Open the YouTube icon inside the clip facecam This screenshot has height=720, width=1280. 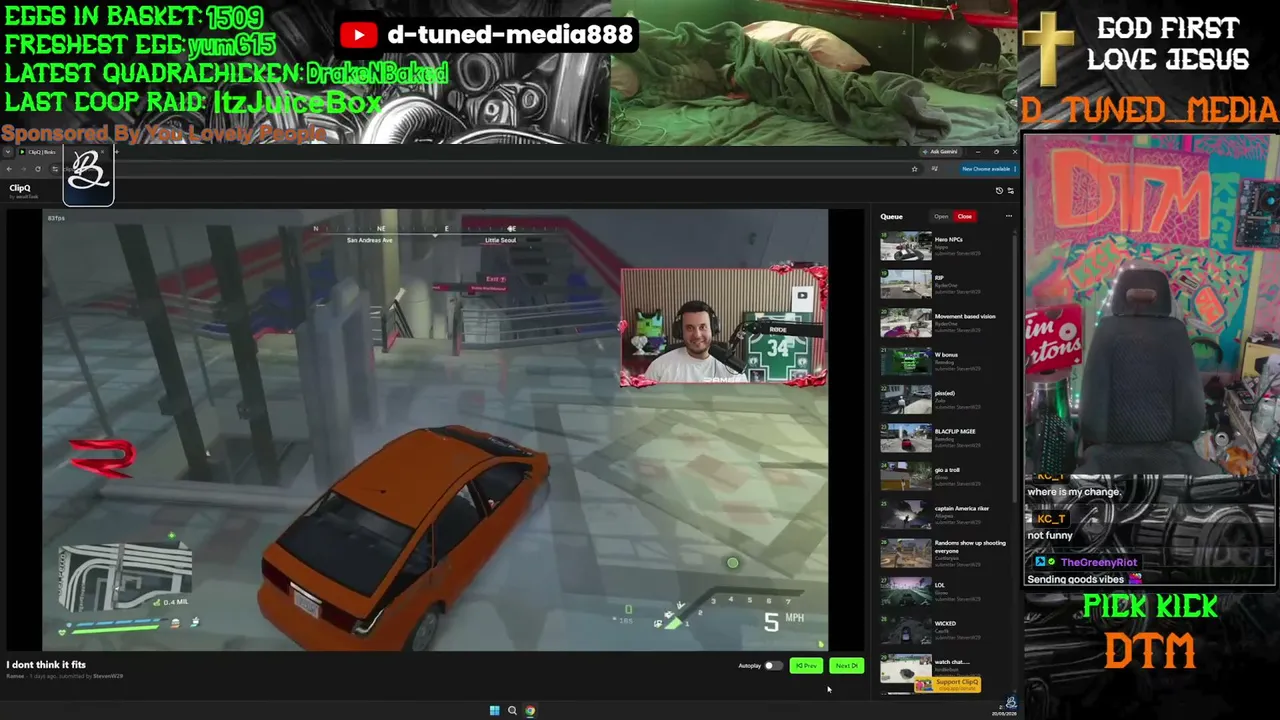[x=802, y=296]
